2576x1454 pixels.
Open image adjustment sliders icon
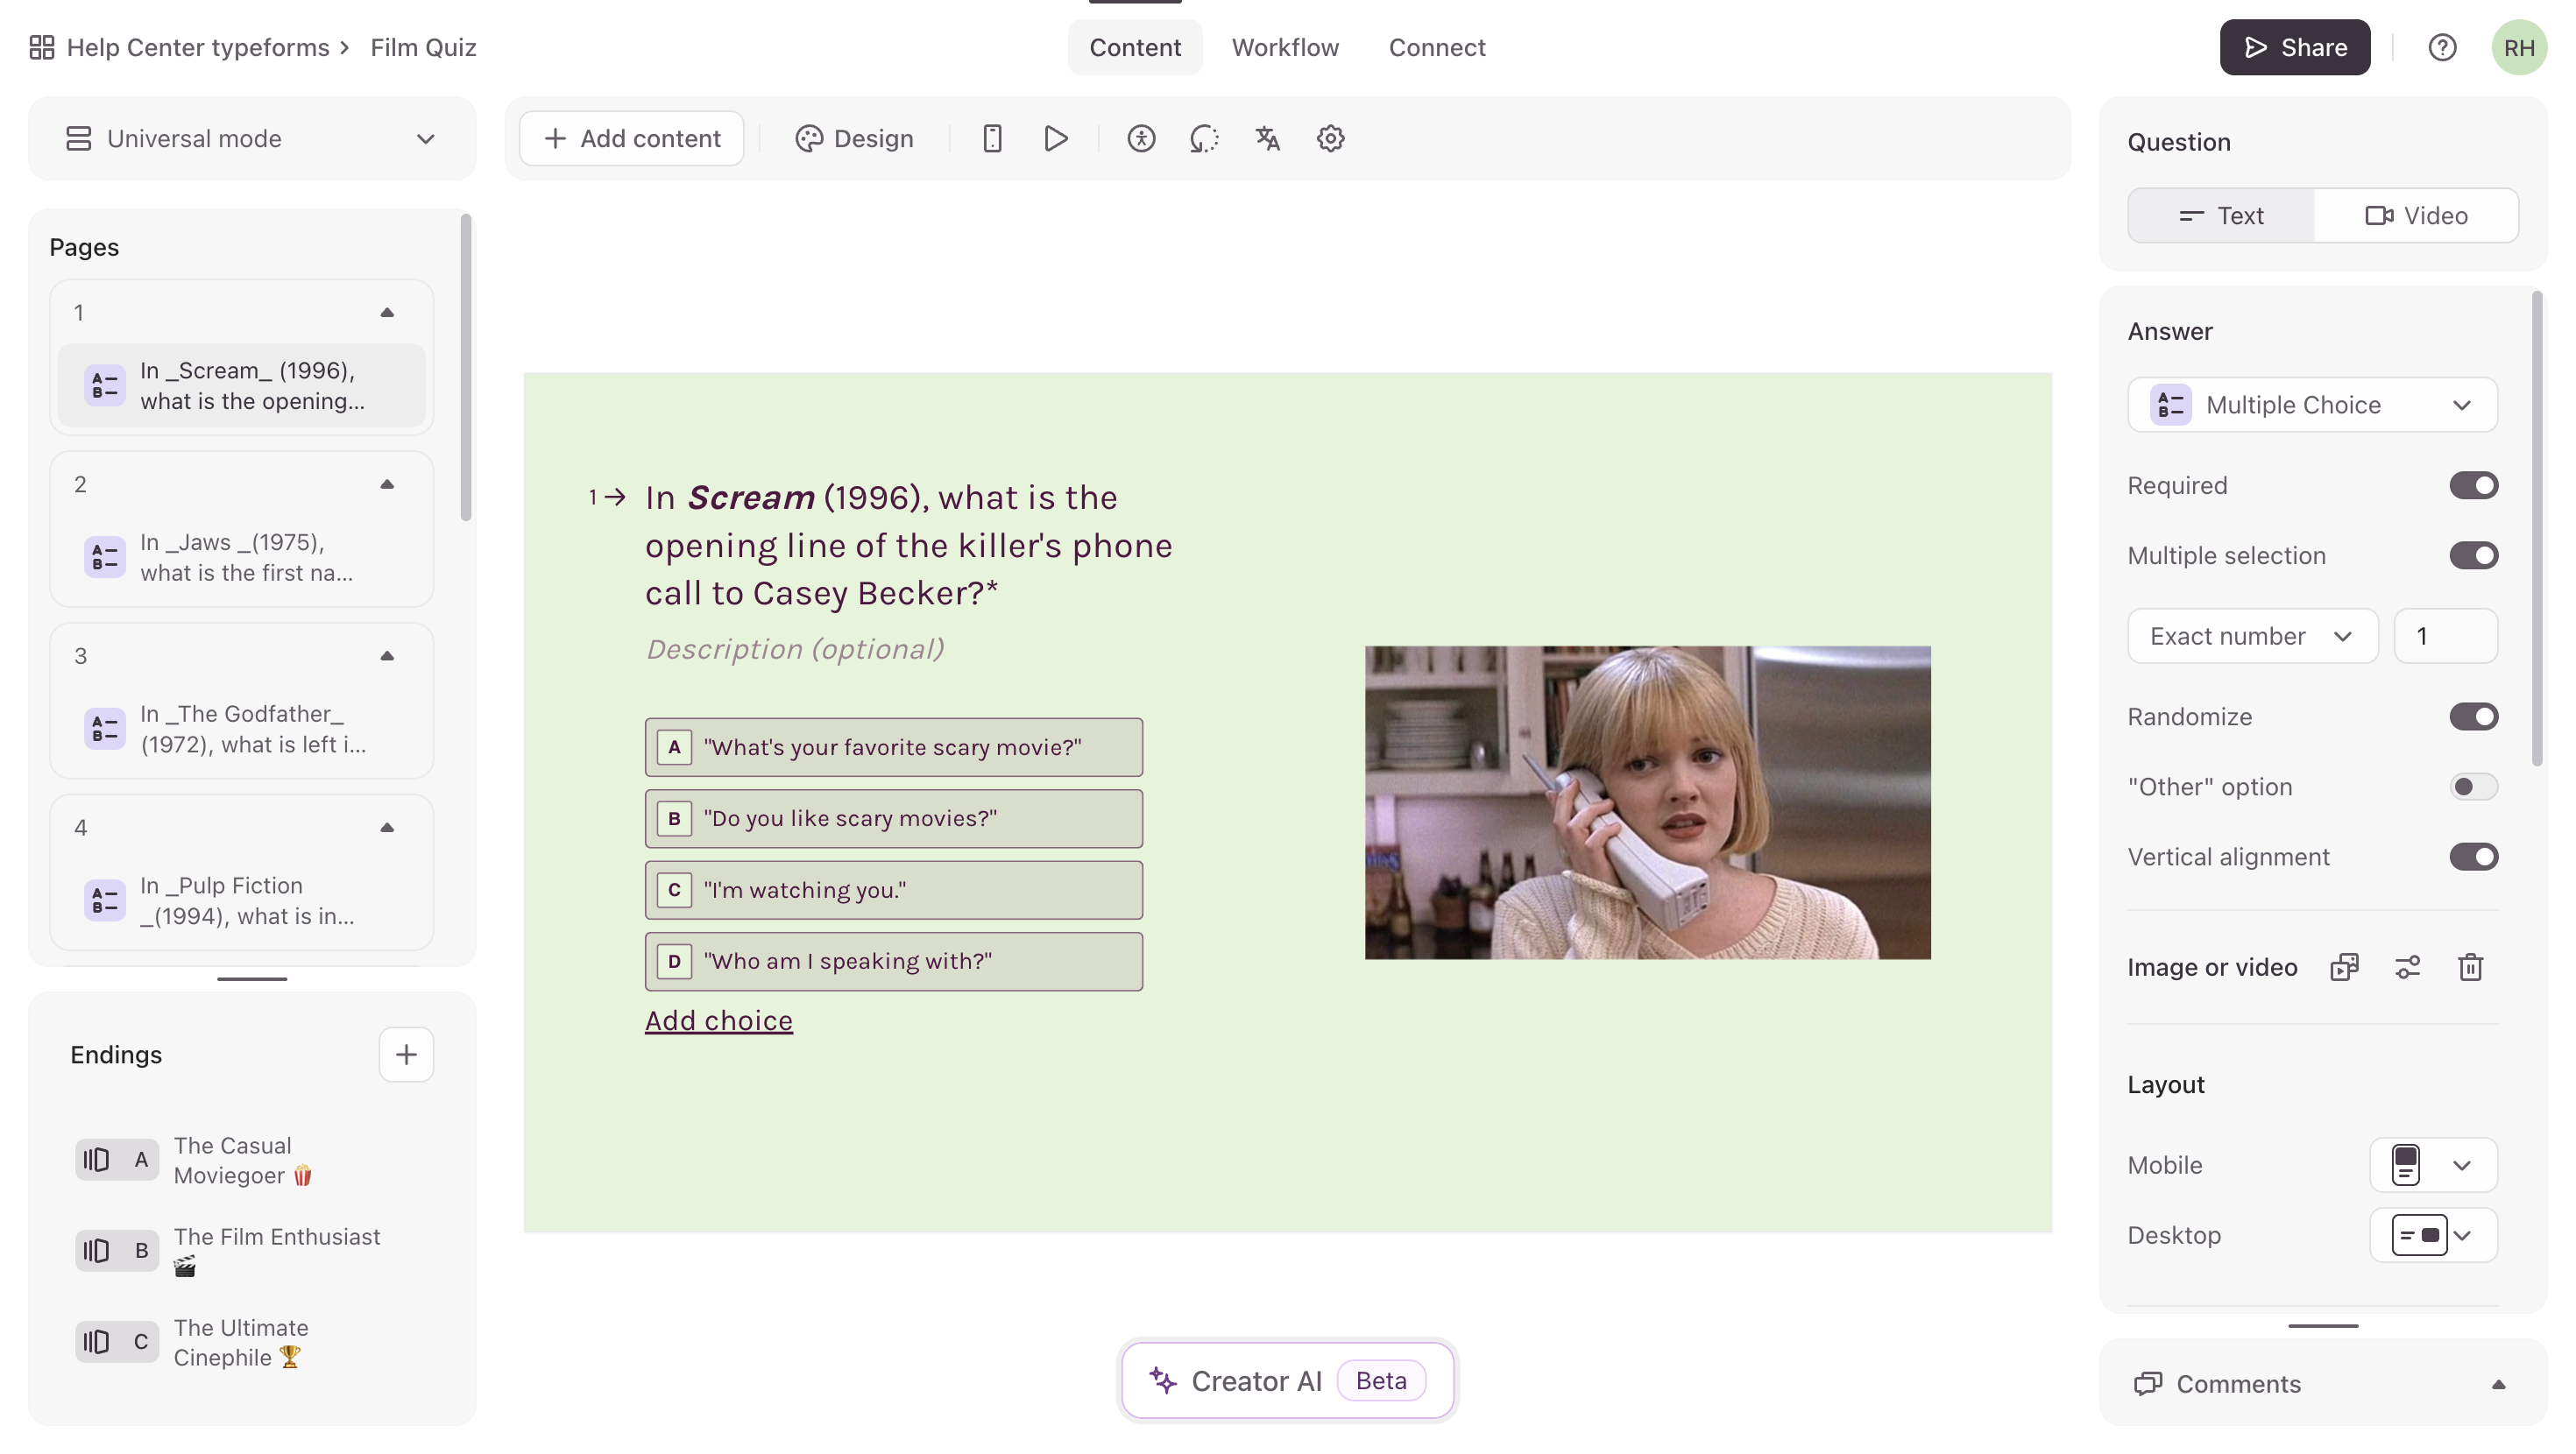click(x=2407, y=967)
